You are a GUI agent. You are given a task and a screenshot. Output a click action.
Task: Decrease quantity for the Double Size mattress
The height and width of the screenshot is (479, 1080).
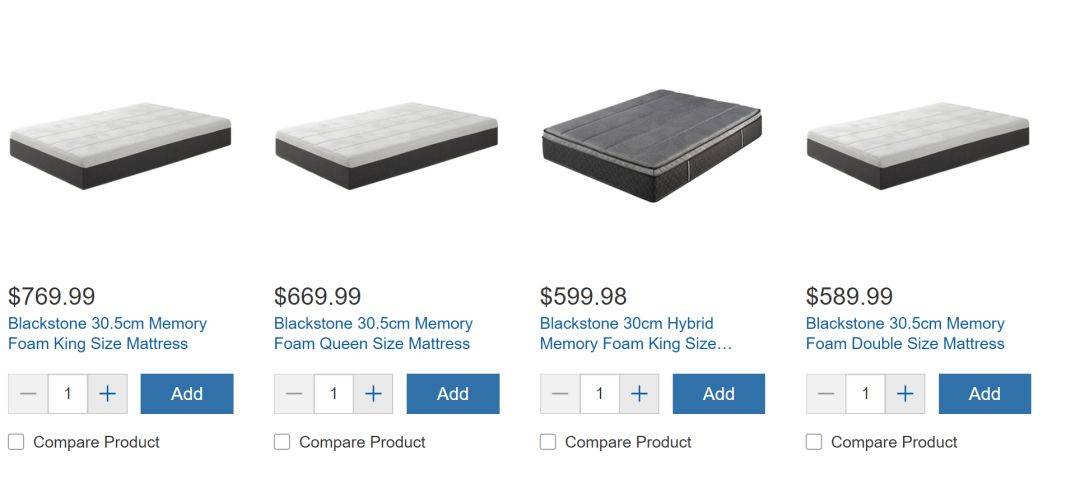pos(826,394)
